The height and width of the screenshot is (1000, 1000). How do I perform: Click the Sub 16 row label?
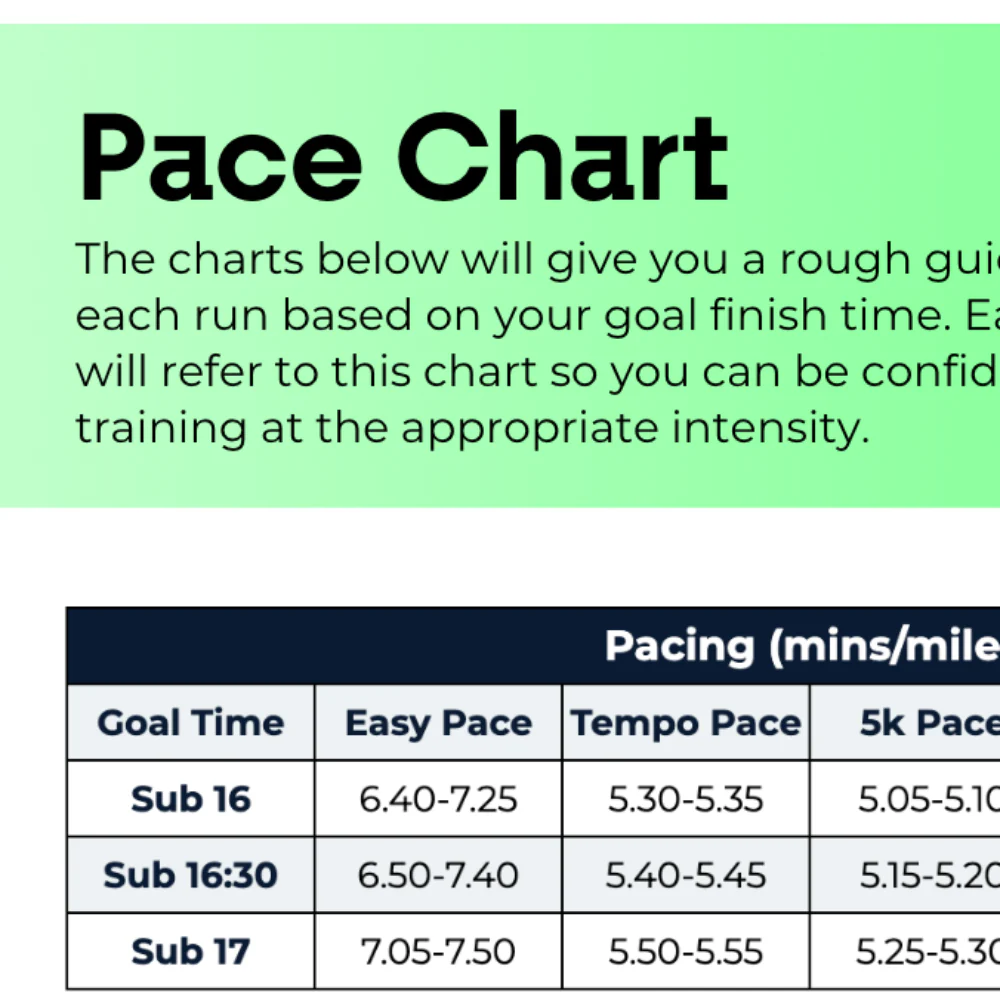point(191,799)
